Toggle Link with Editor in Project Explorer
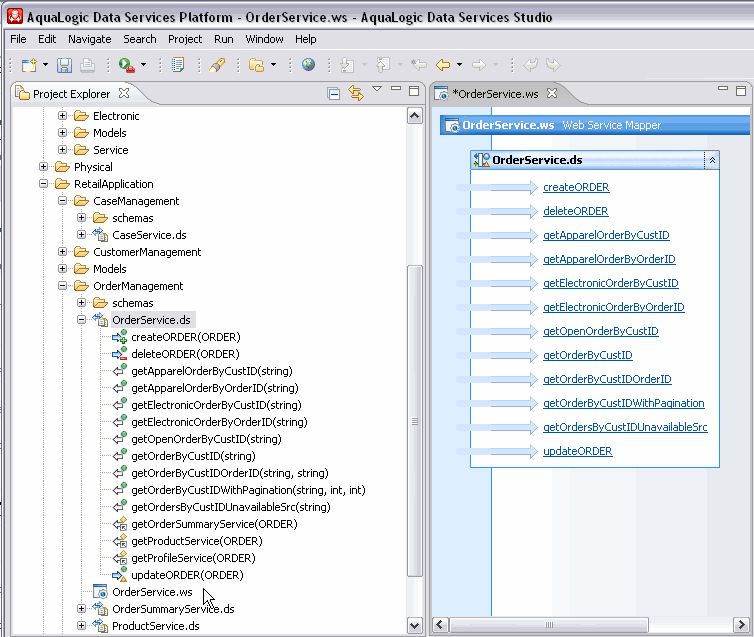The image size is (754, 637). (356, 93)
